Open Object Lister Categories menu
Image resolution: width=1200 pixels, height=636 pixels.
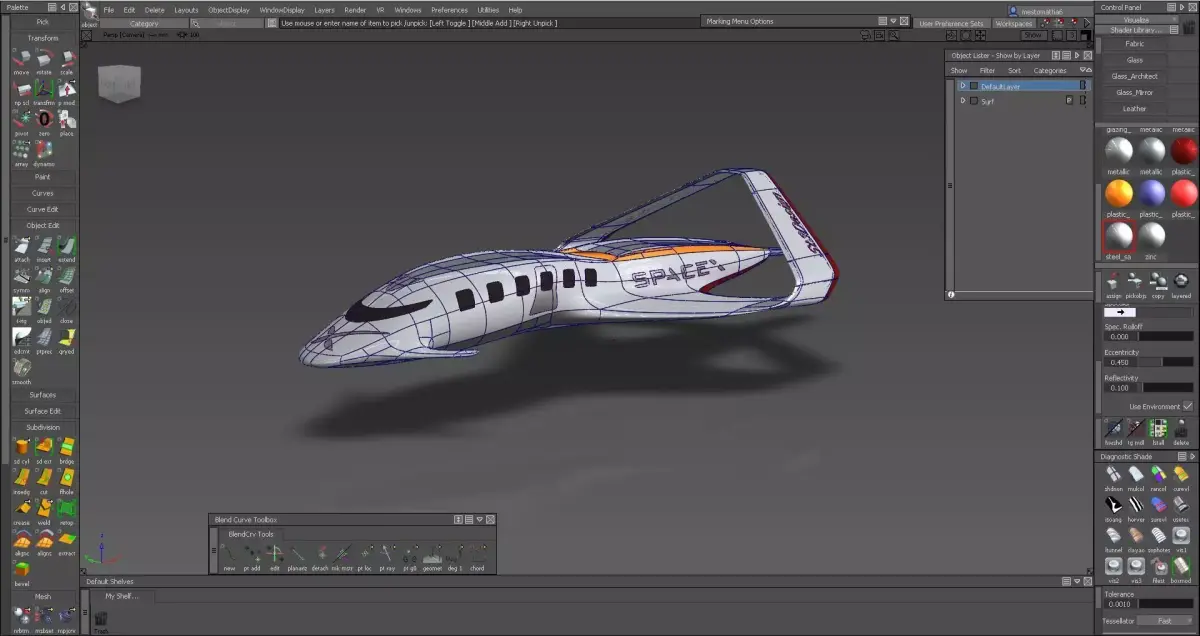[x=1049, y=71]
